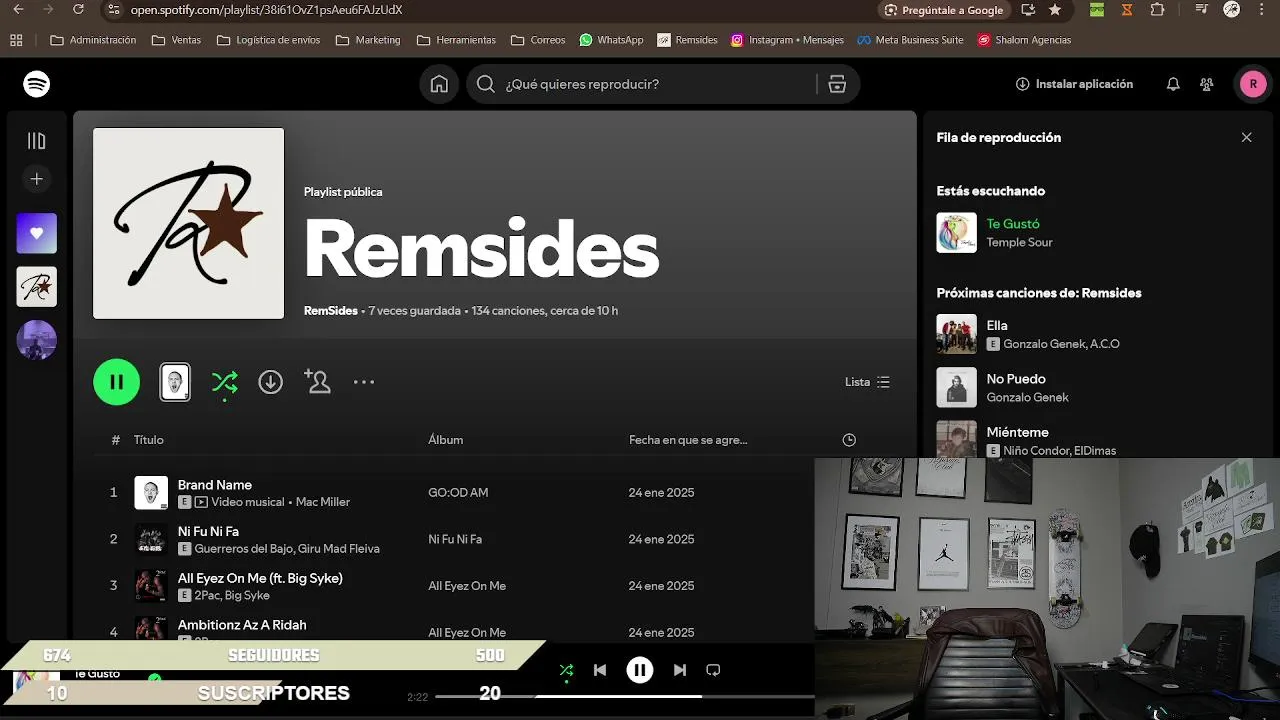Skip to previous track
The width and height of the screenshot is (1280, 720).
[600, 670]
